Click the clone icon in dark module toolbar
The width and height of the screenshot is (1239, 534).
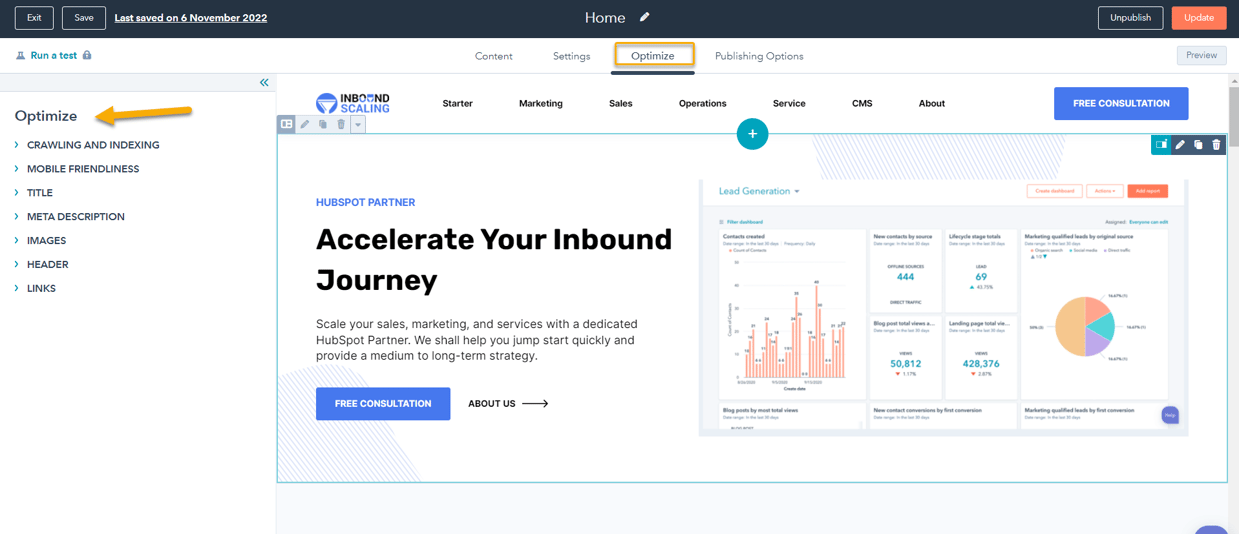tap(1198, 145)
